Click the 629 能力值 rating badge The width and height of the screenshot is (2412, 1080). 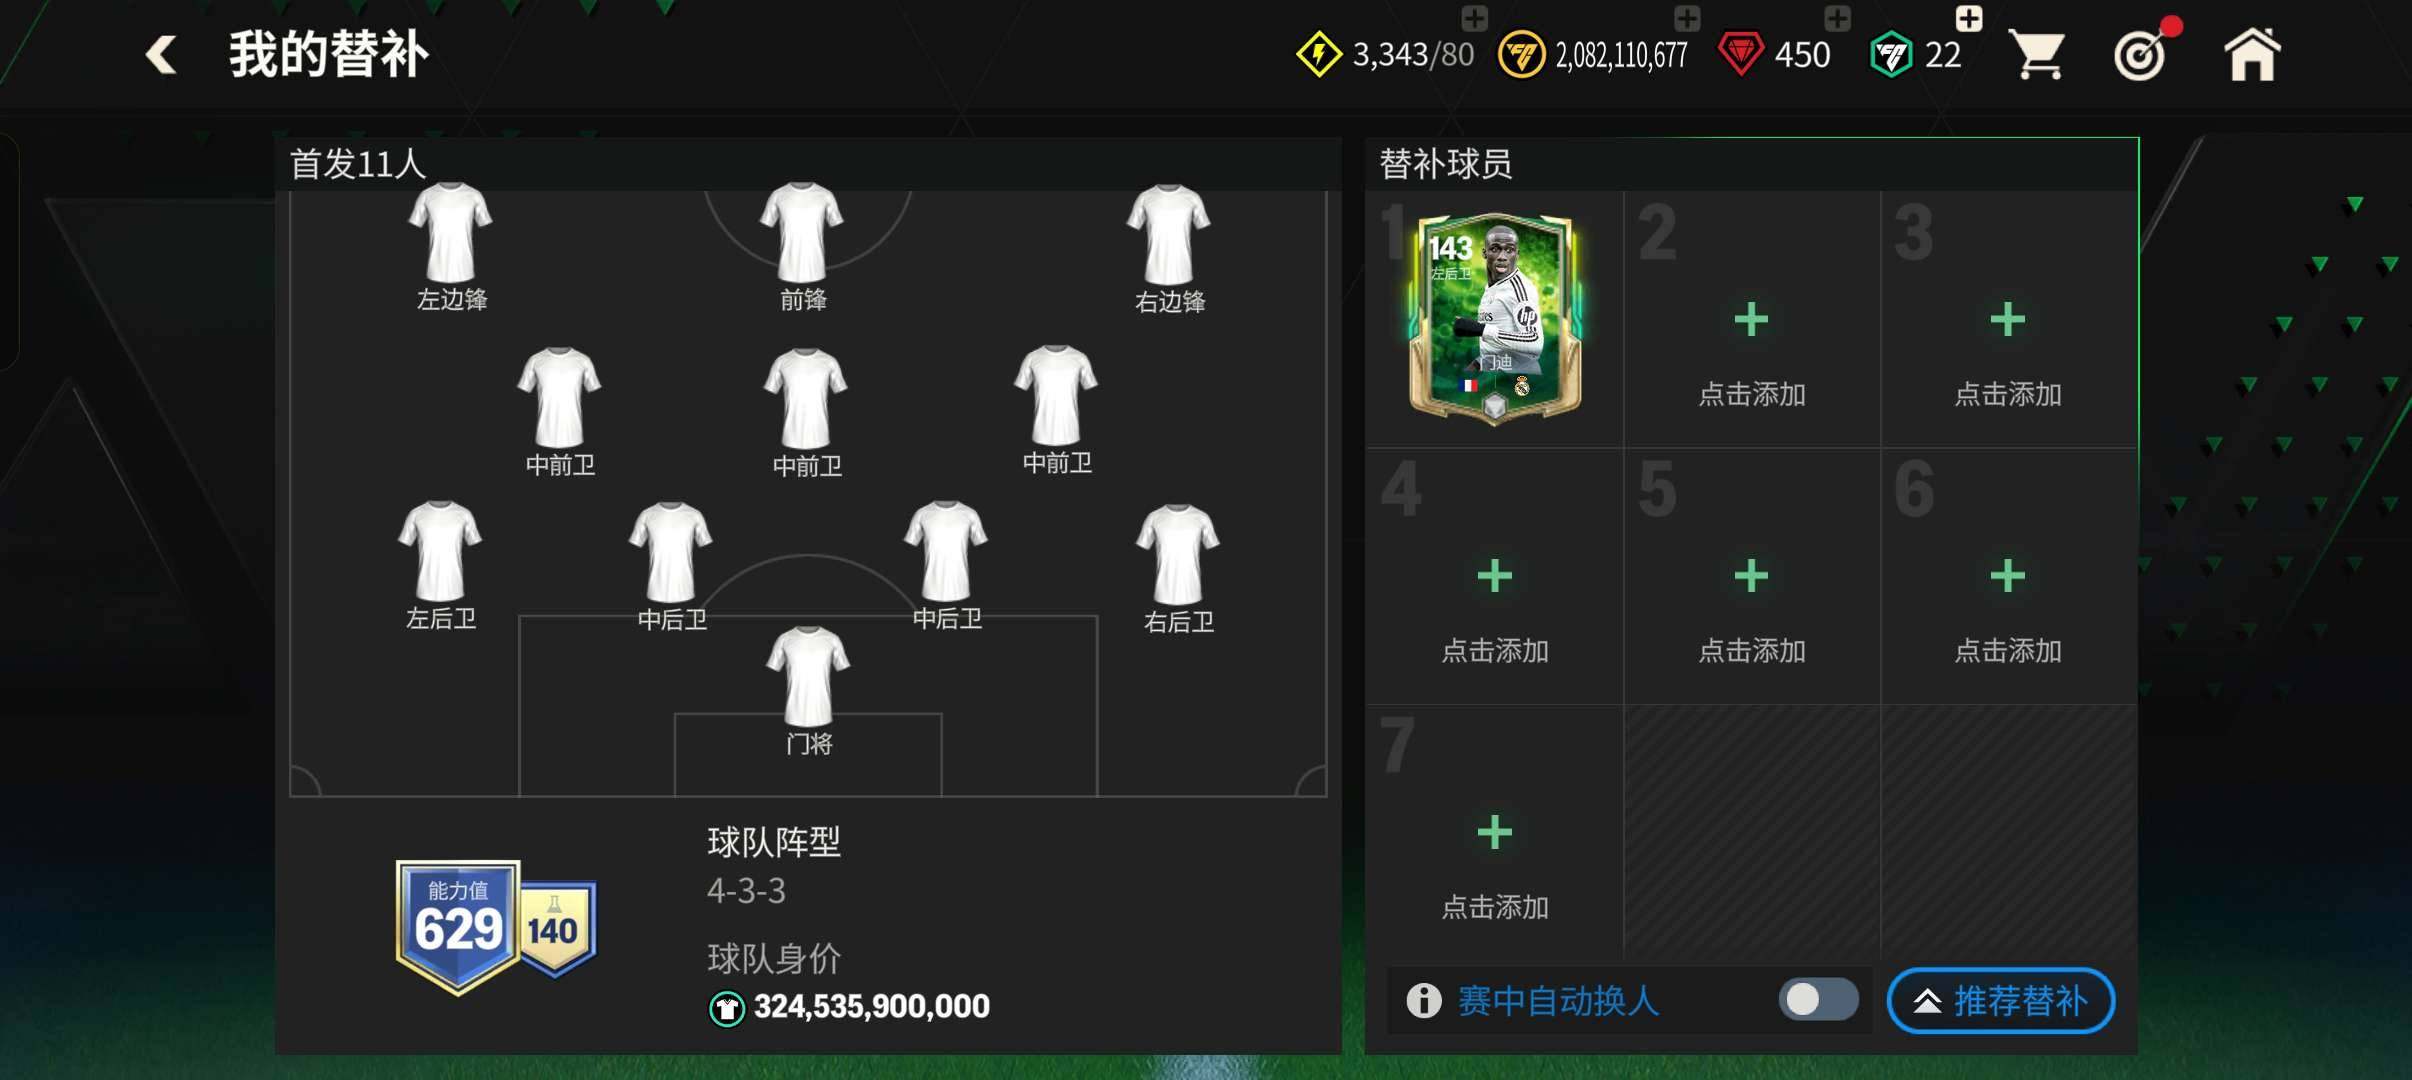pos(458,926)
